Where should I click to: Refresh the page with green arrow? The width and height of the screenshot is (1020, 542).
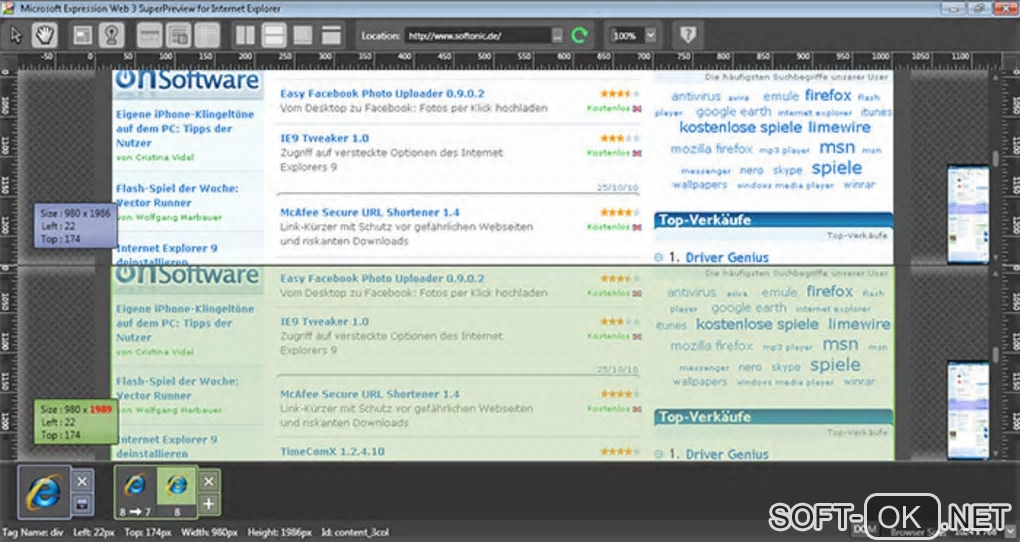579,35
